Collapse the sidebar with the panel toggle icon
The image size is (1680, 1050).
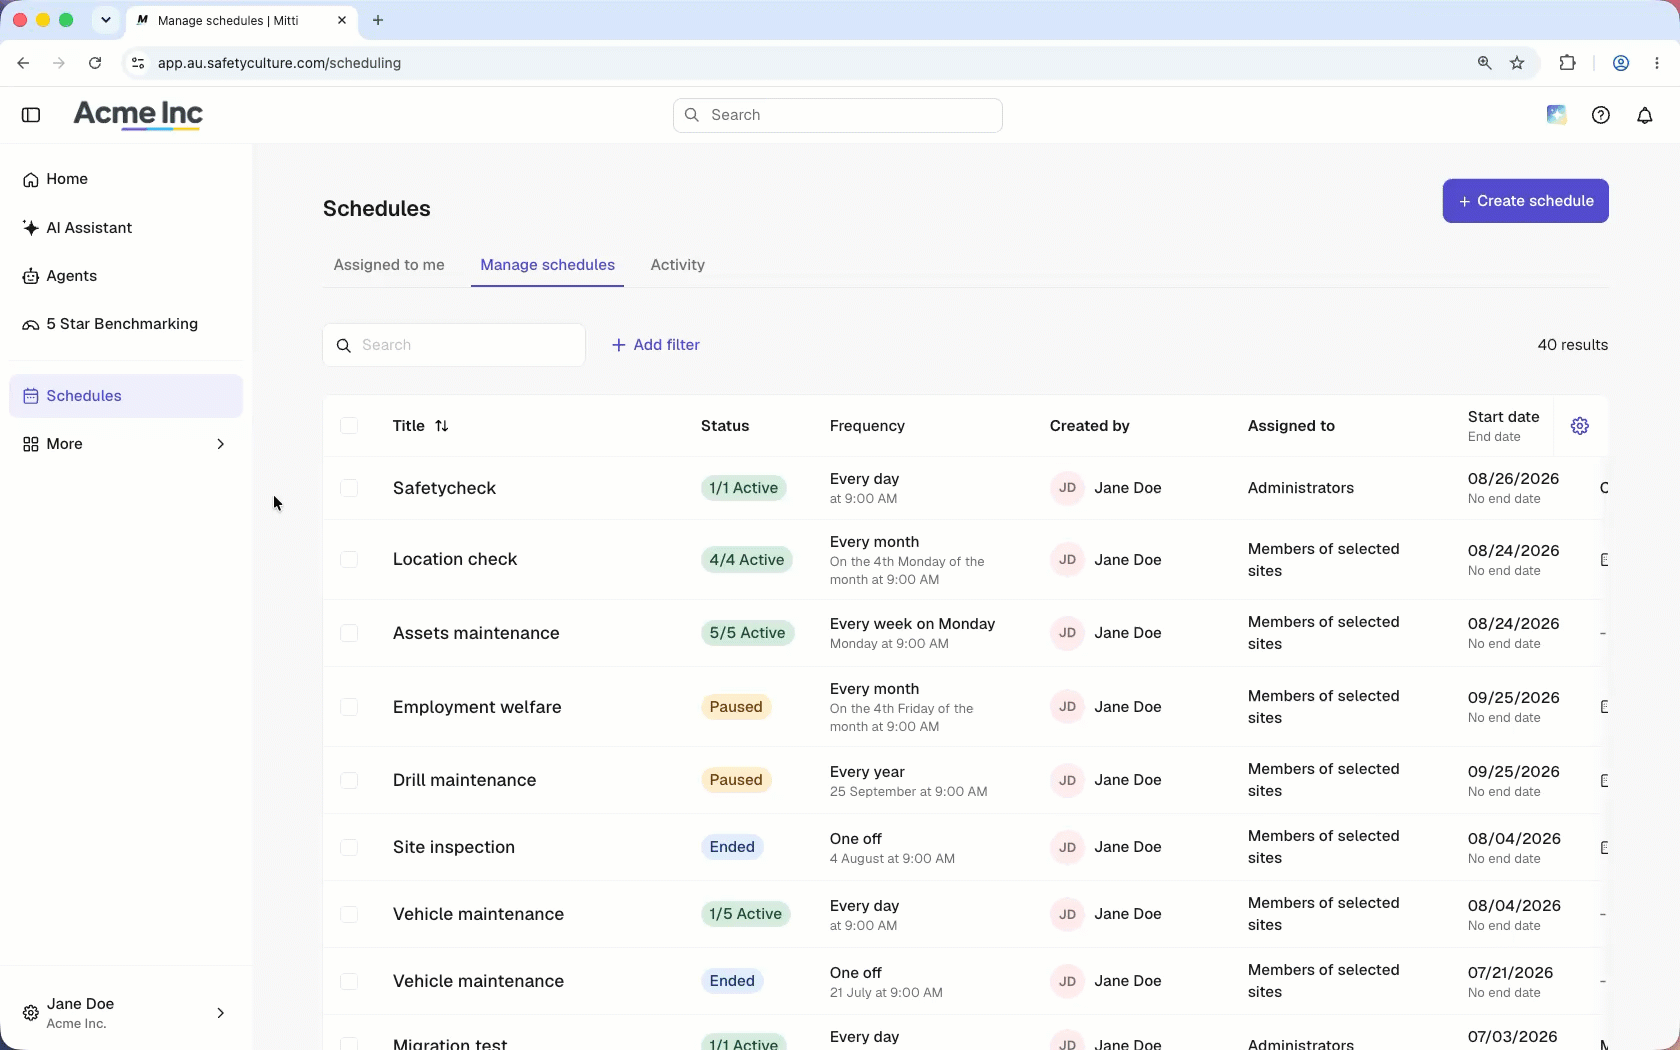pos(31,115)
